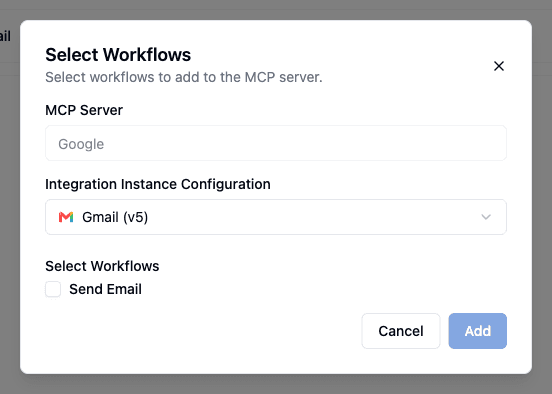The height and width of the screenshot is (394, 552).
Task: Close the Select Workflows dialog with X
Action: pyautogui.click(x=498, y=66)
